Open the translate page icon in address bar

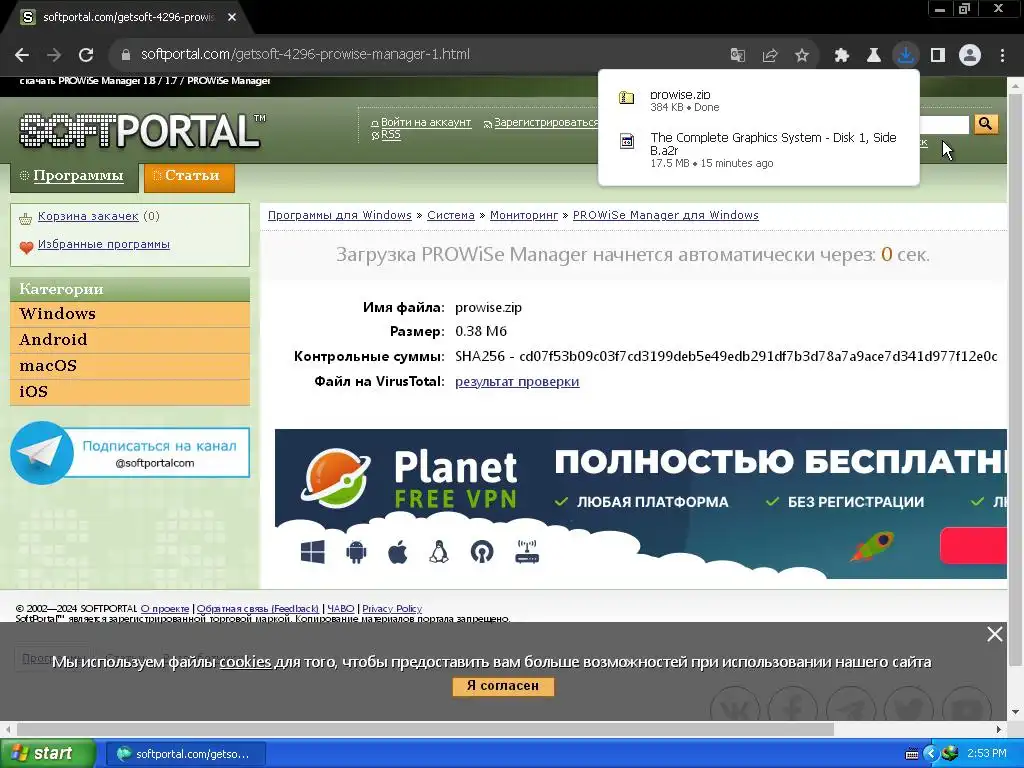(738, 56)
